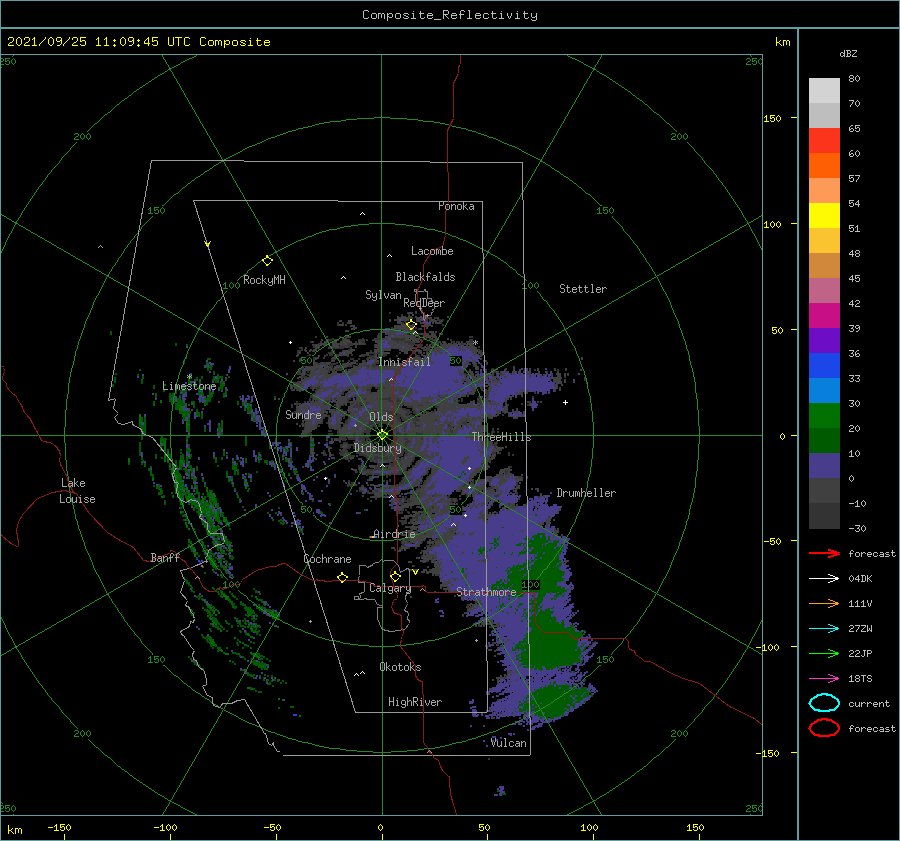Pick the magenta legend swatch
The image size is (900, 841).
point(824,316)
